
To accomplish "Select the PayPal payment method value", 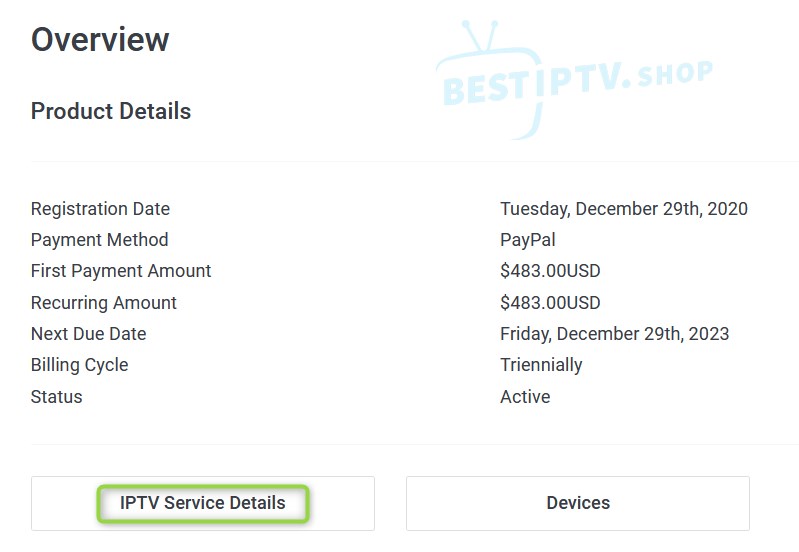I will tap(528, 240).
